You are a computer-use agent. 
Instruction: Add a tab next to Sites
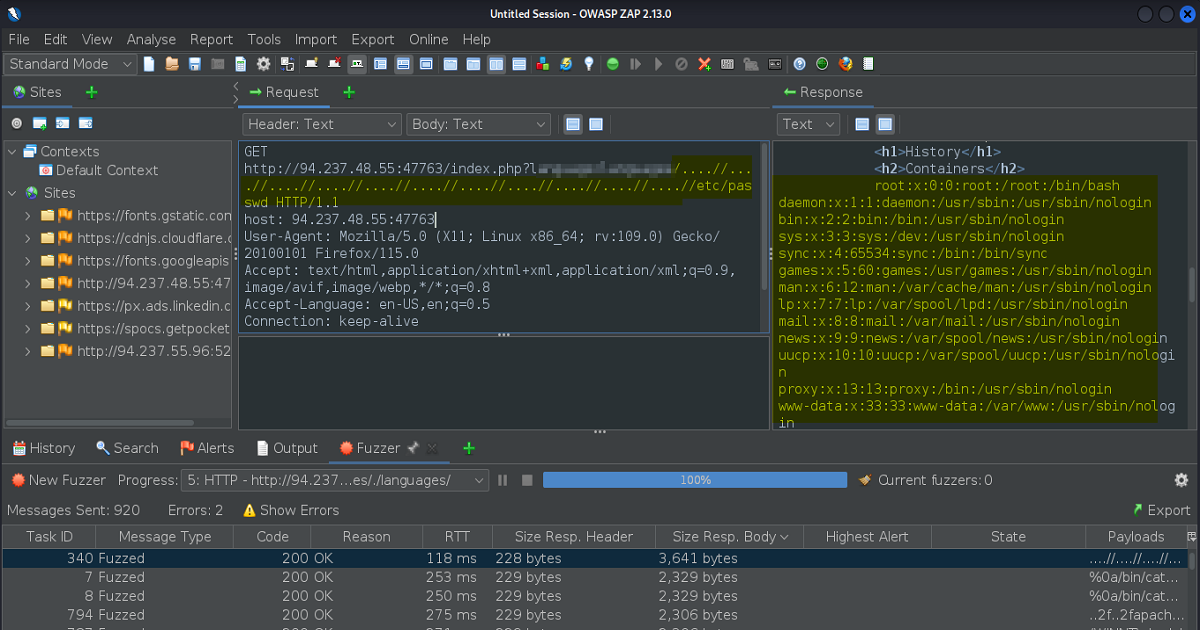point(92,92)
